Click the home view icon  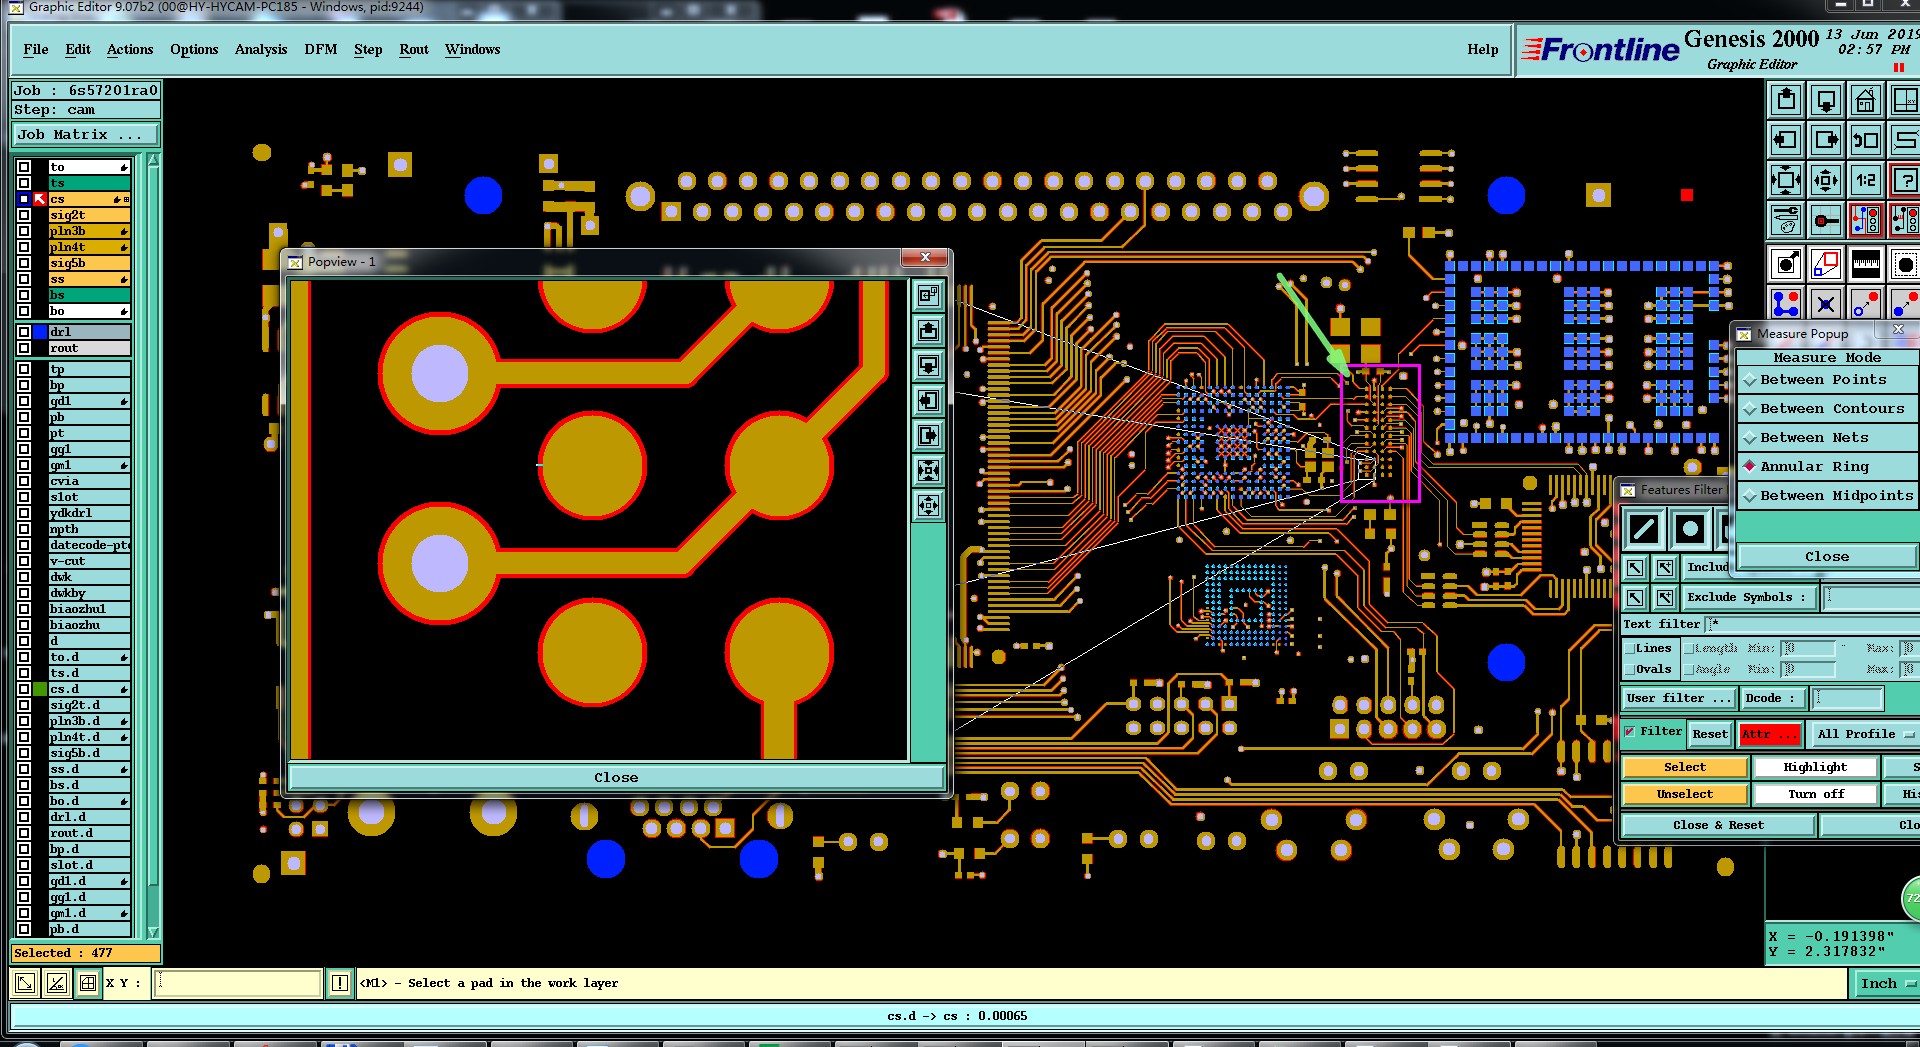click(x=1866, y=100)
